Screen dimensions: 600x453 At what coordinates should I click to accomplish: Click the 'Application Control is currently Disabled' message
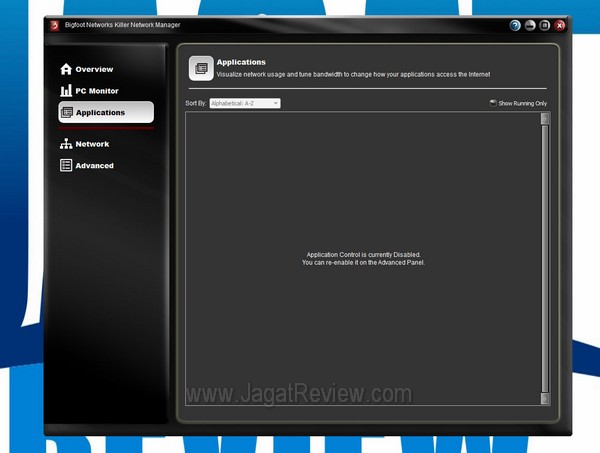tap(364, 254)
